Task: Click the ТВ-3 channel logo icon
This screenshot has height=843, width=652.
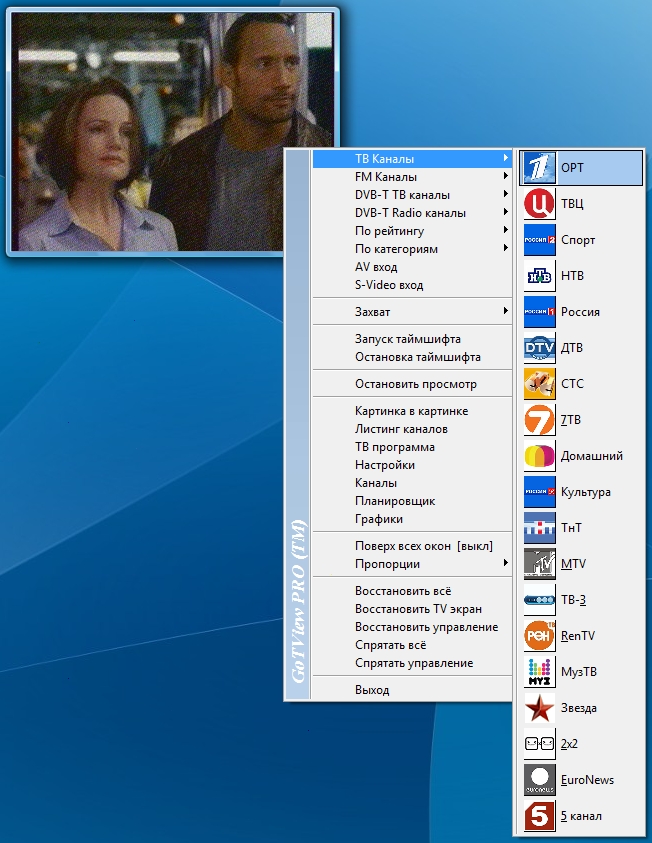Action: pos(540,600)
